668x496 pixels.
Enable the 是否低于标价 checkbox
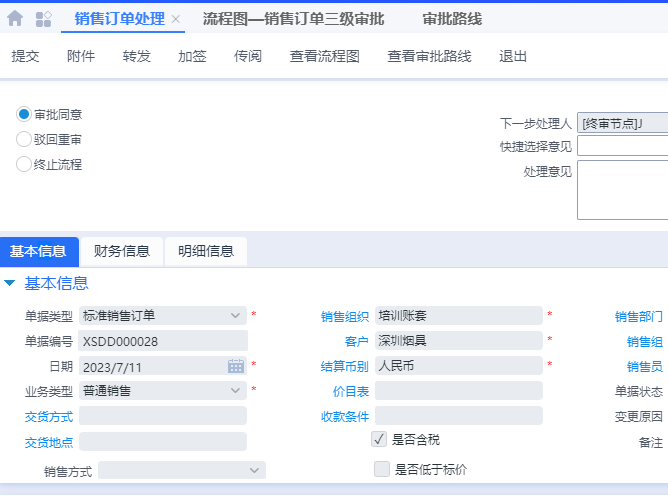[x=381, y=469]
